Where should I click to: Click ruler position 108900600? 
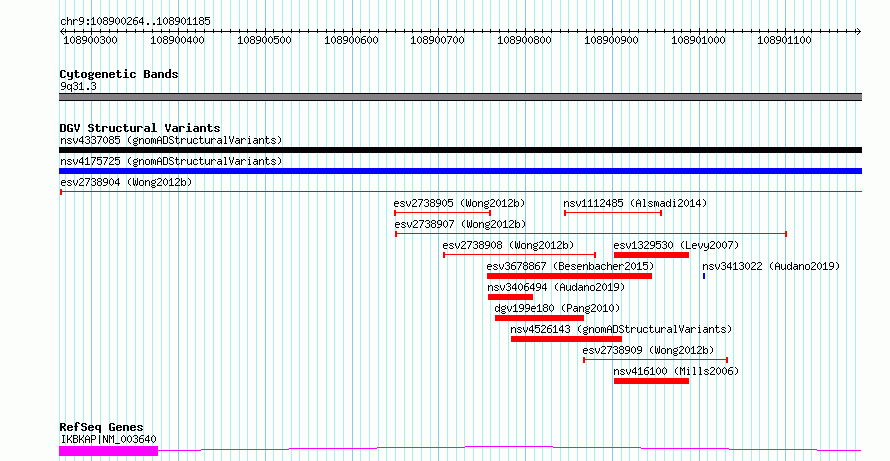tap(351, 40)
